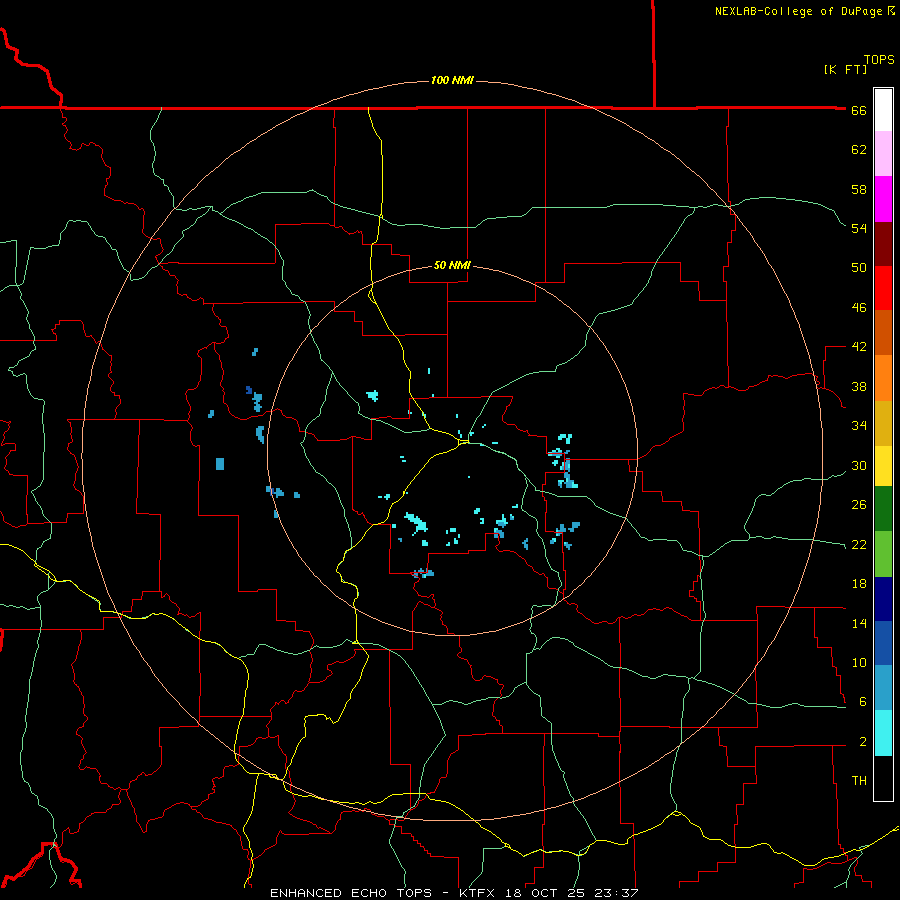Click the 23:37 time stamp

point(616,893)
